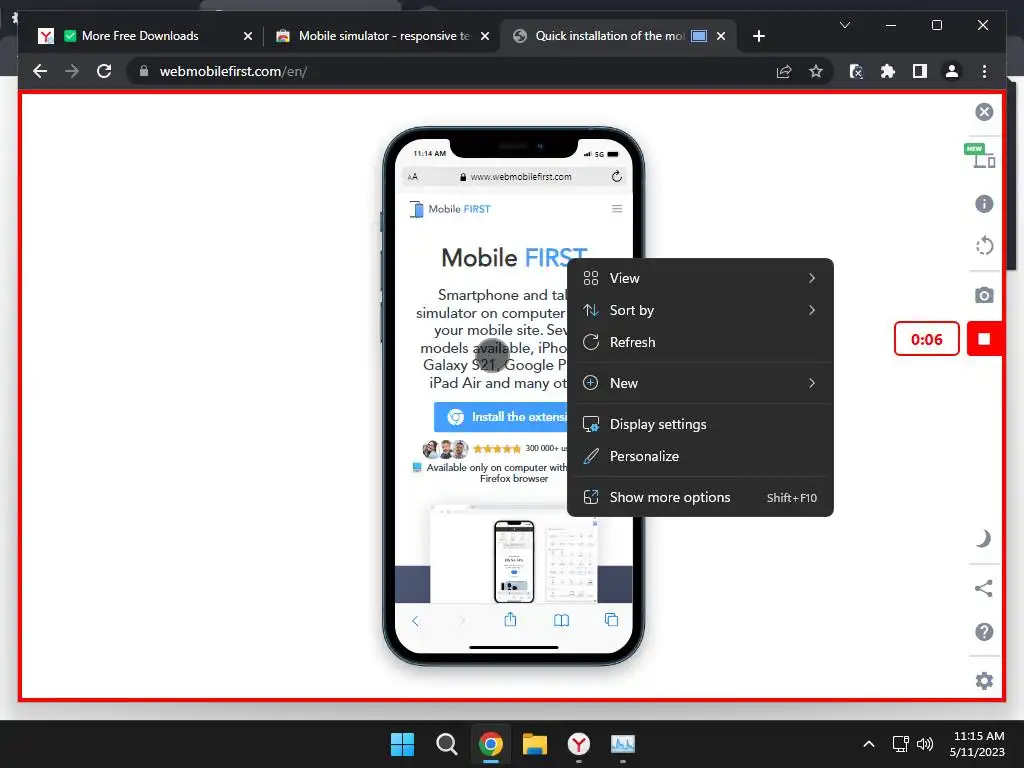Choose Refresh in the context menu
This screenshot has height=768, width=1024.
(700, 342)
